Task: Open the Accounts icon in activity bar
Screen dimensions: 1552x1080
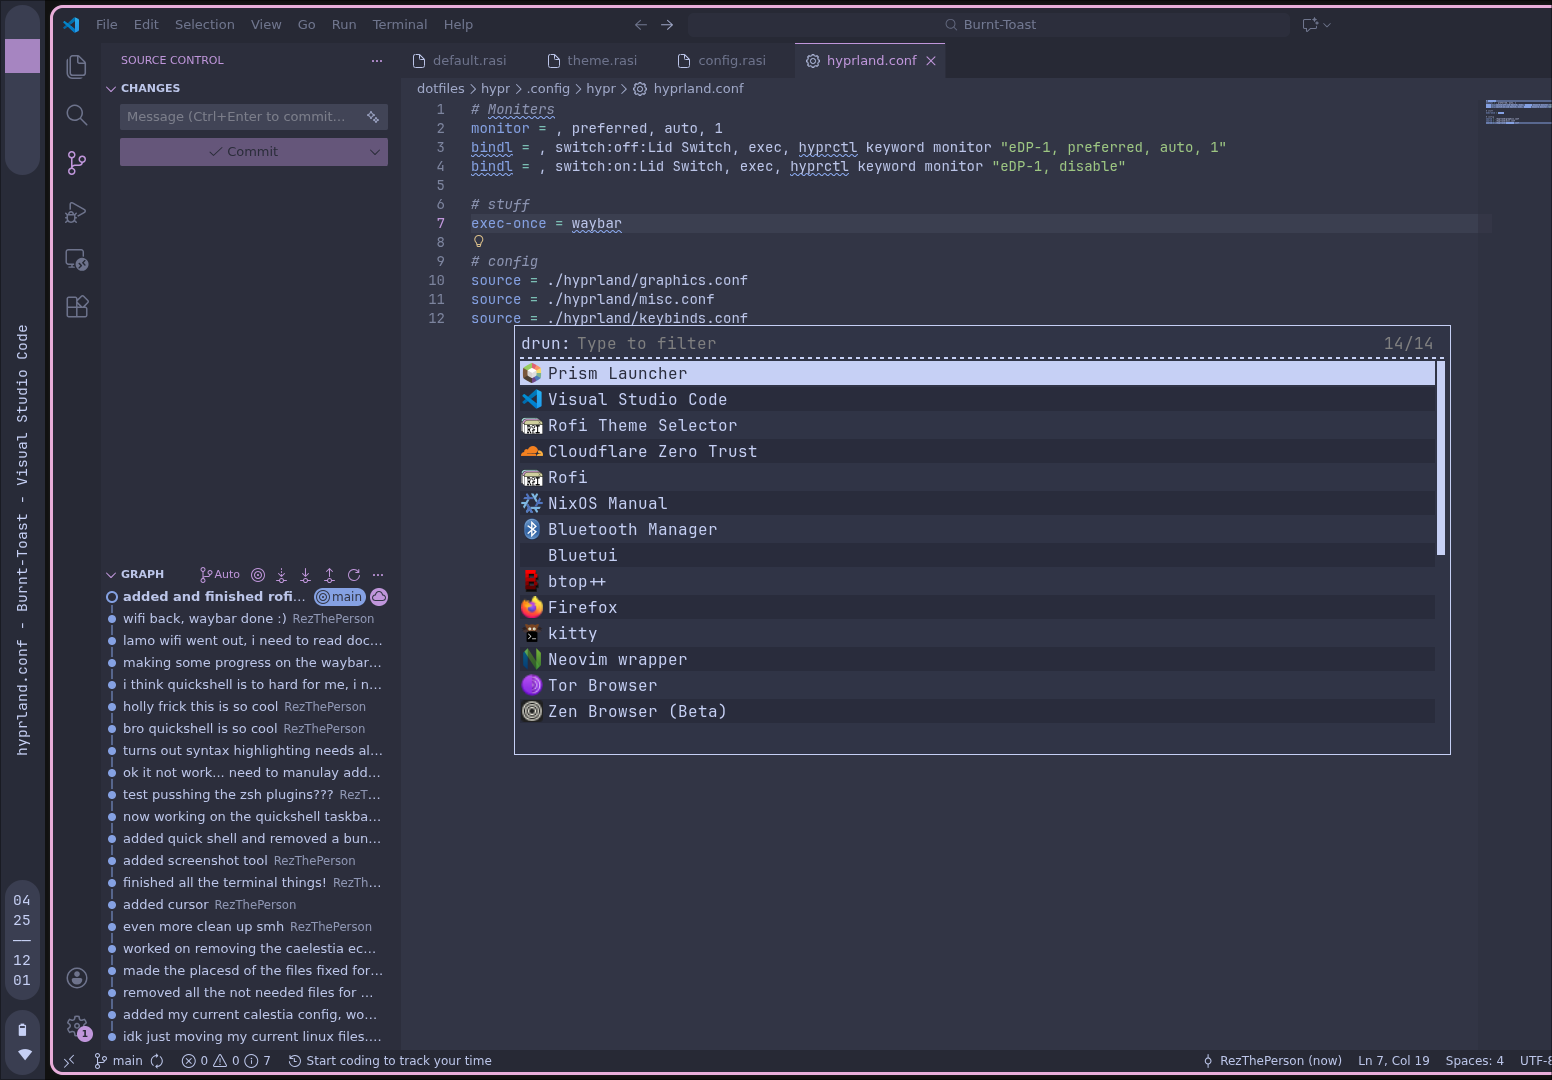Action: pyautogui.click(x=77, y=978)
